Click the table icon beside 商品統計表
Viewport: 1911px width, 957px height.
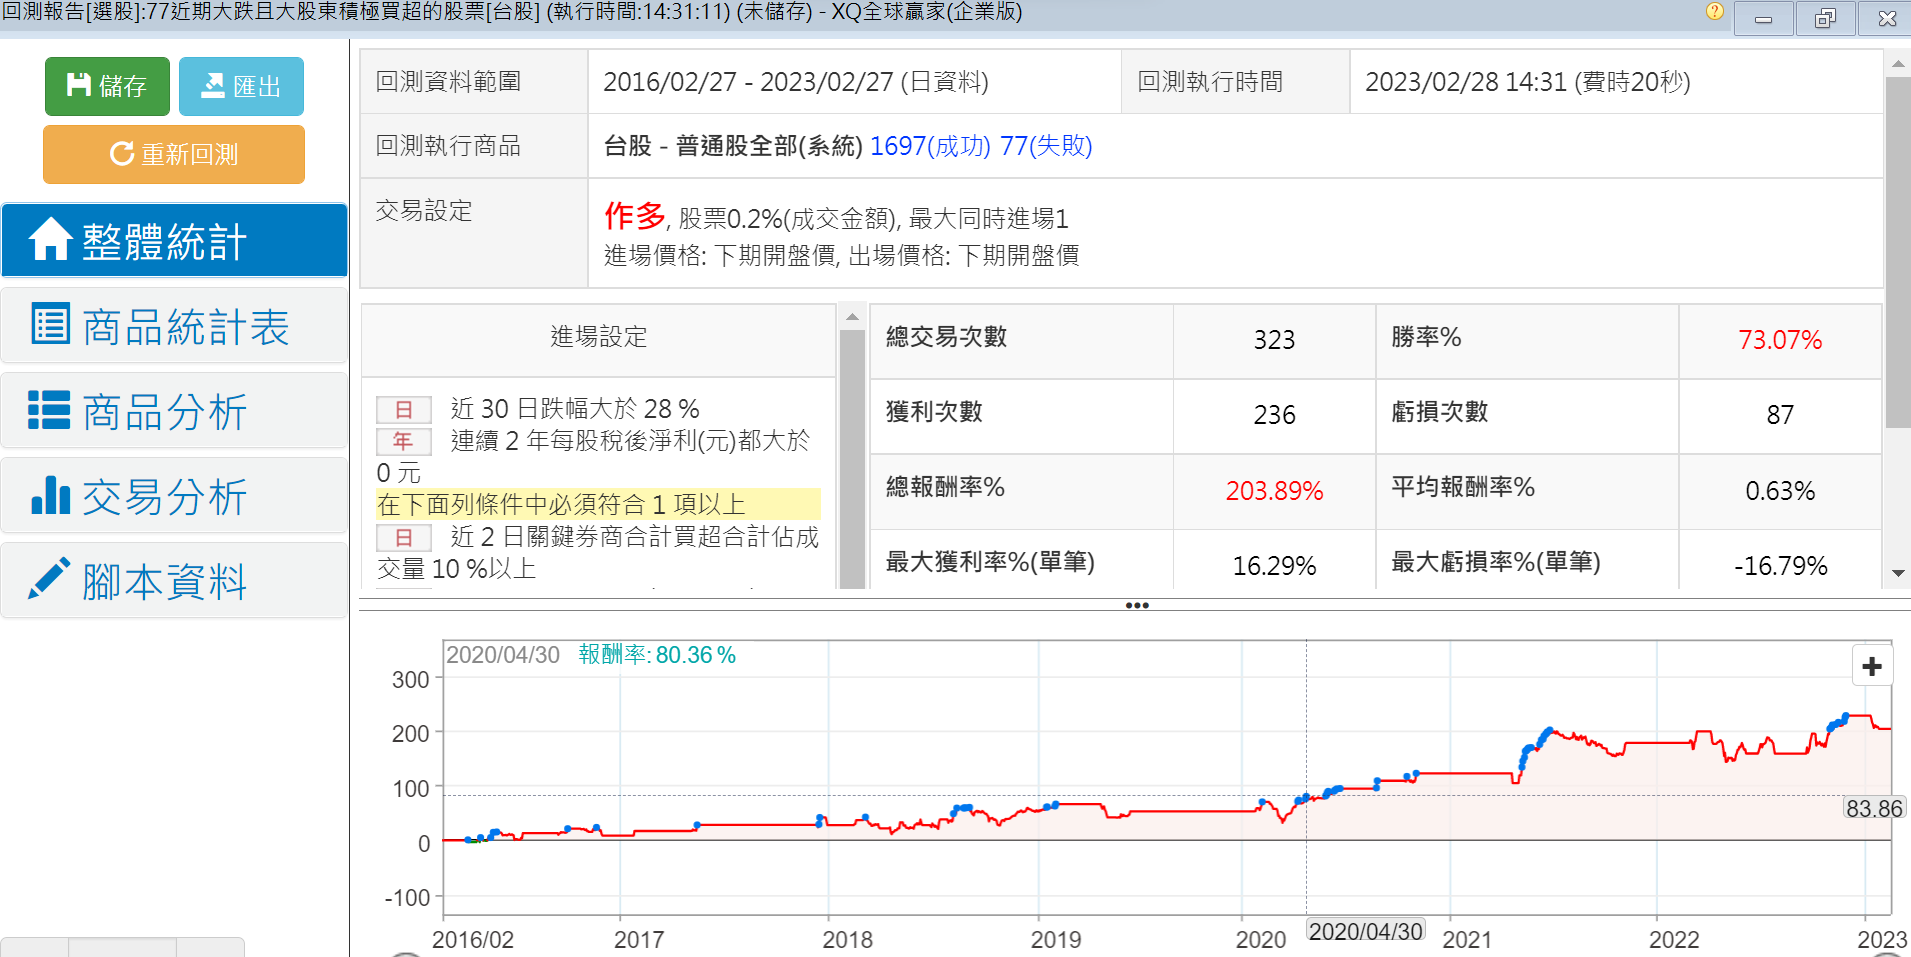pos(50,325)
